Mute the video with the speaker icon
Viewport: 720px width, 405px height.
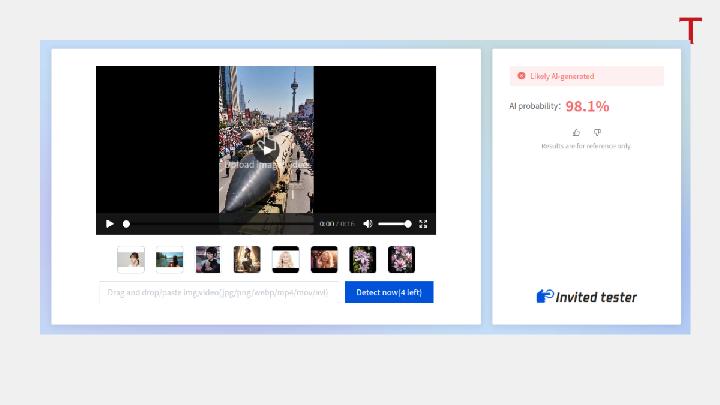(x=368, y=224)
